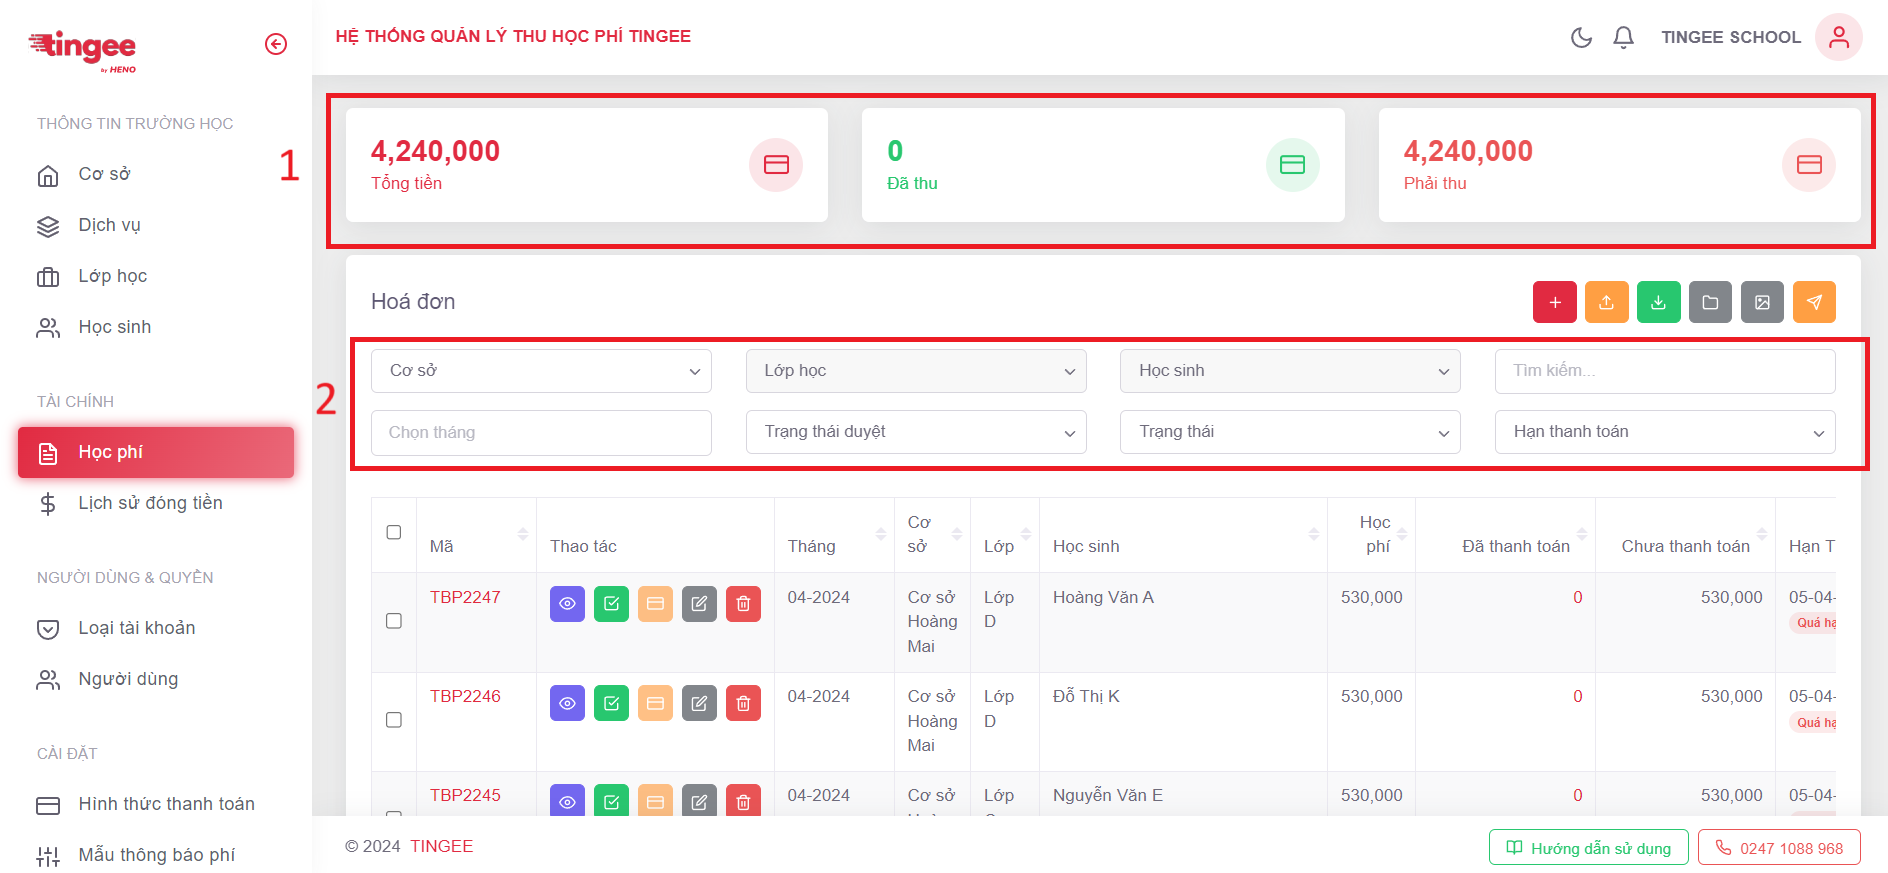Click into the Tìm kiếm search field
The image size is (1888, 873).
pyautogui.click(x=1664, y=371)
